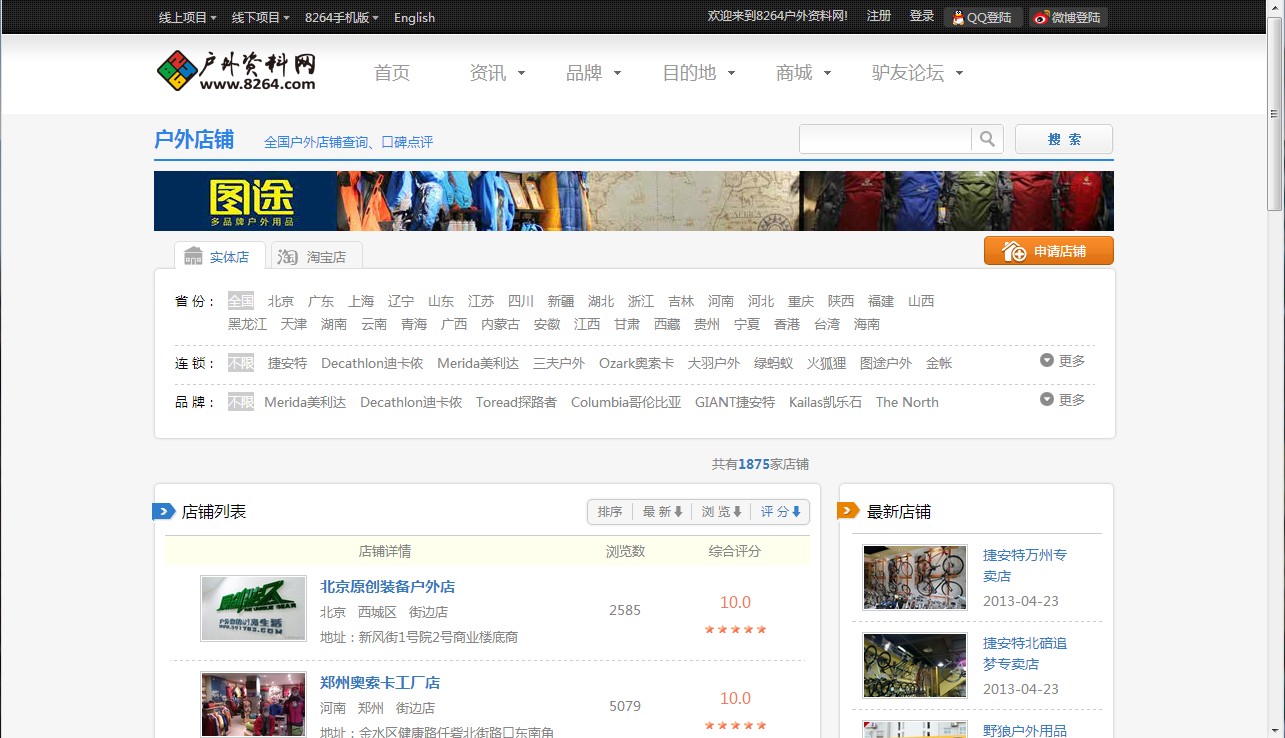Open the 郑州奥索卡工厂店 store link
The image size is (1285, 738).
tap(378, 683)
